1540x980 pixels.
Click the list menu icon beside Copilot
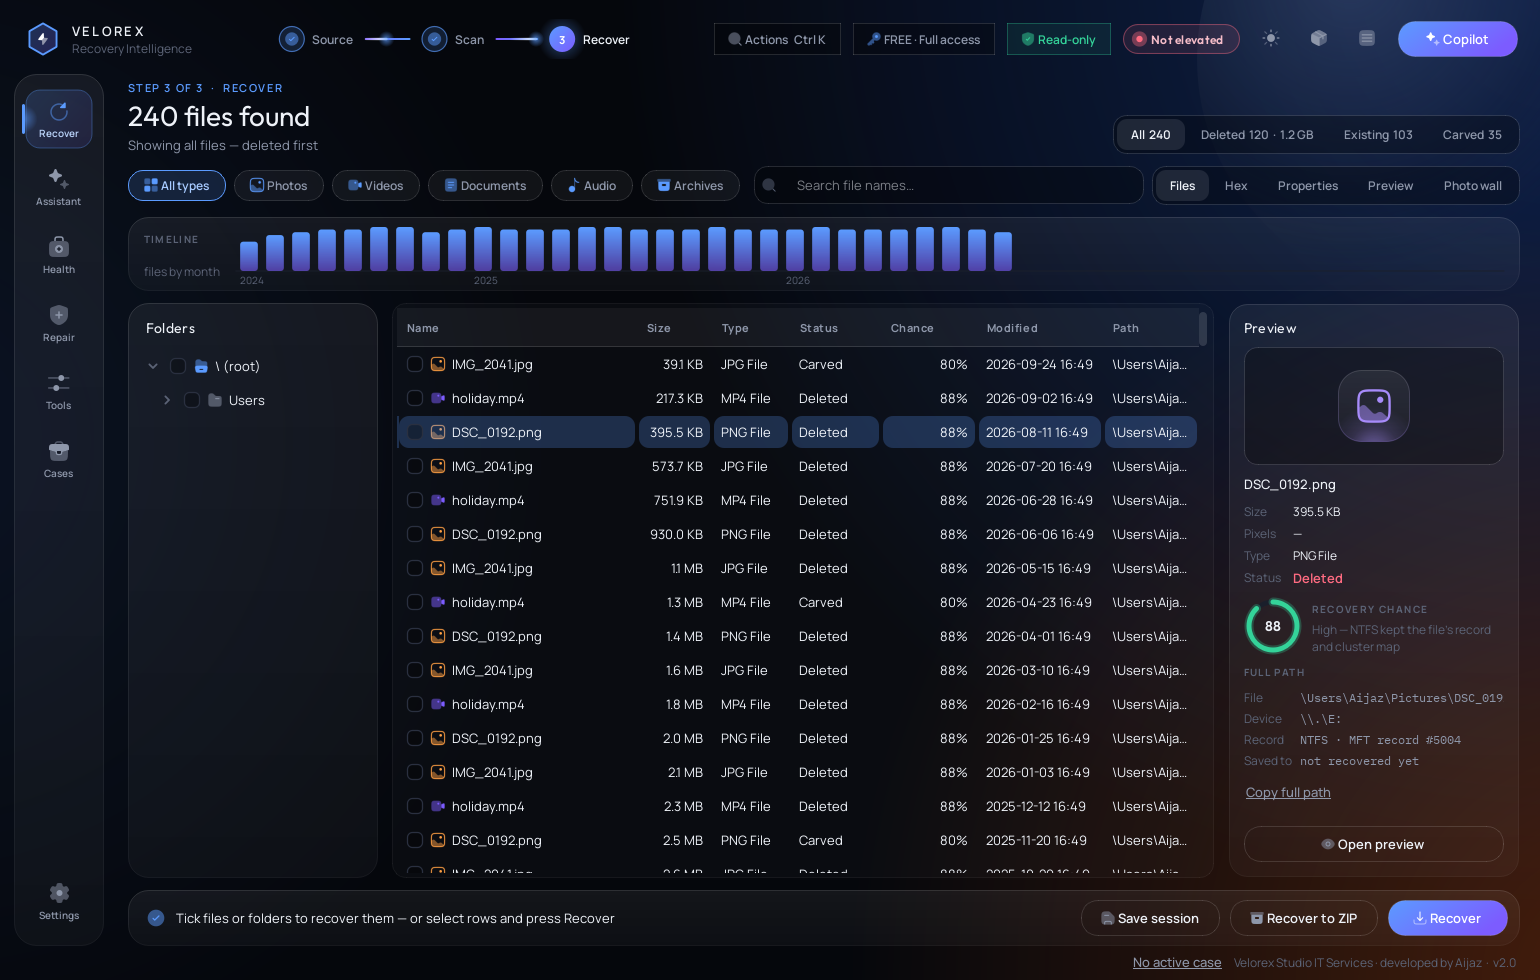[x=1367, y=38]
